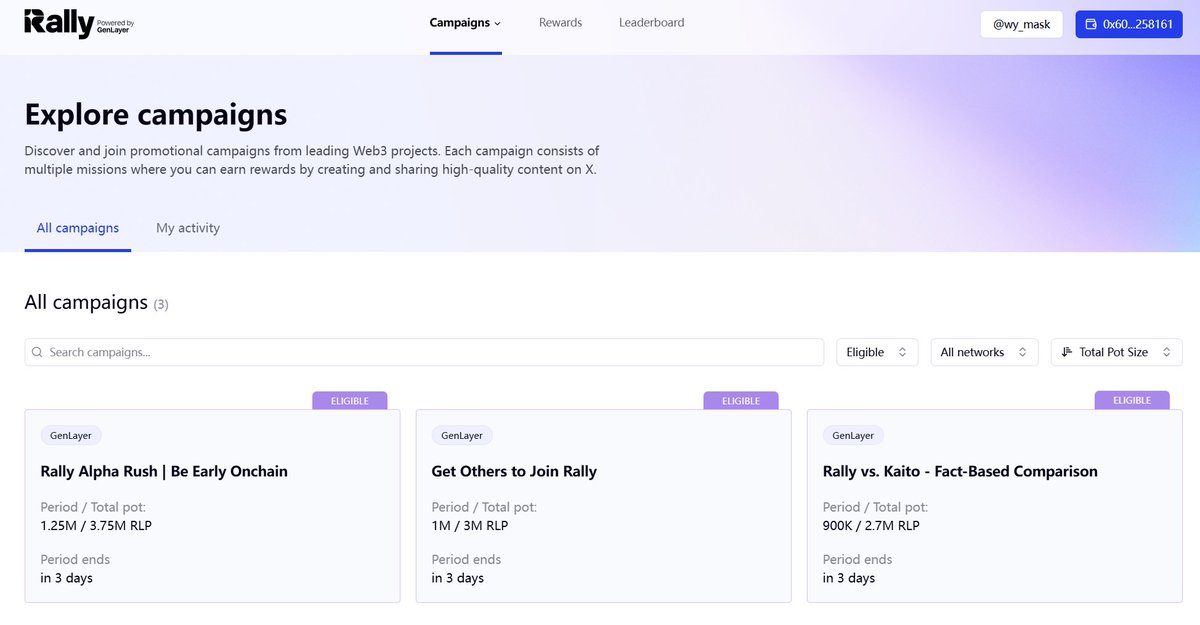Open Get Others to Join Rally campaign
Screen dimensions: 1200x625
coord(514,471)
